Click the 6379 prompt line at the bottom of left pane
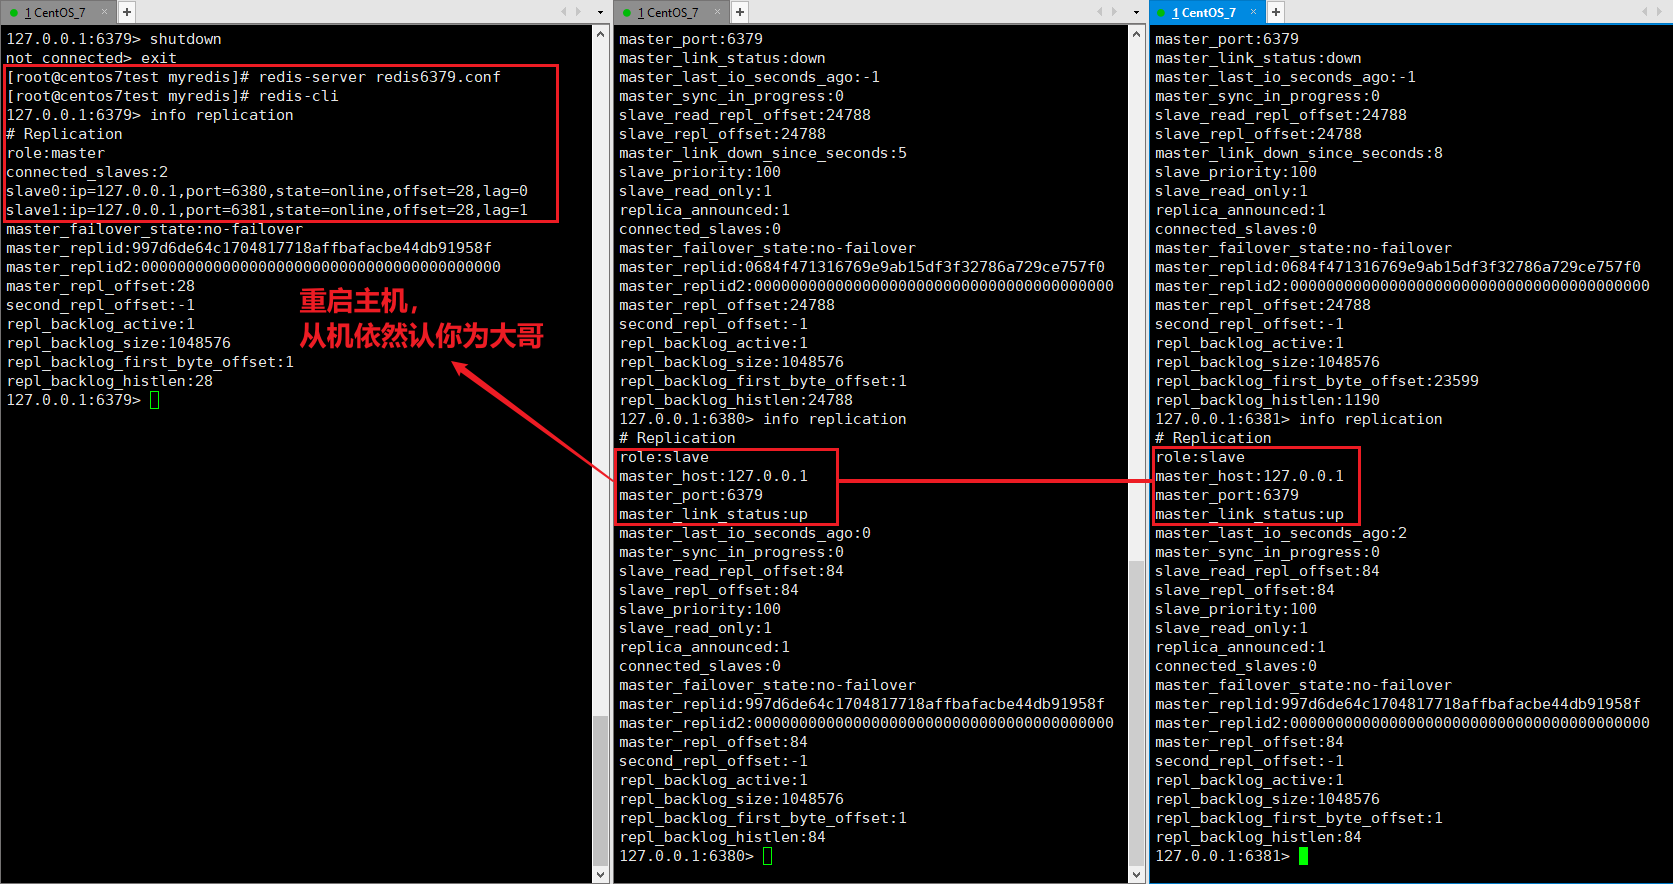 (82, 400)
